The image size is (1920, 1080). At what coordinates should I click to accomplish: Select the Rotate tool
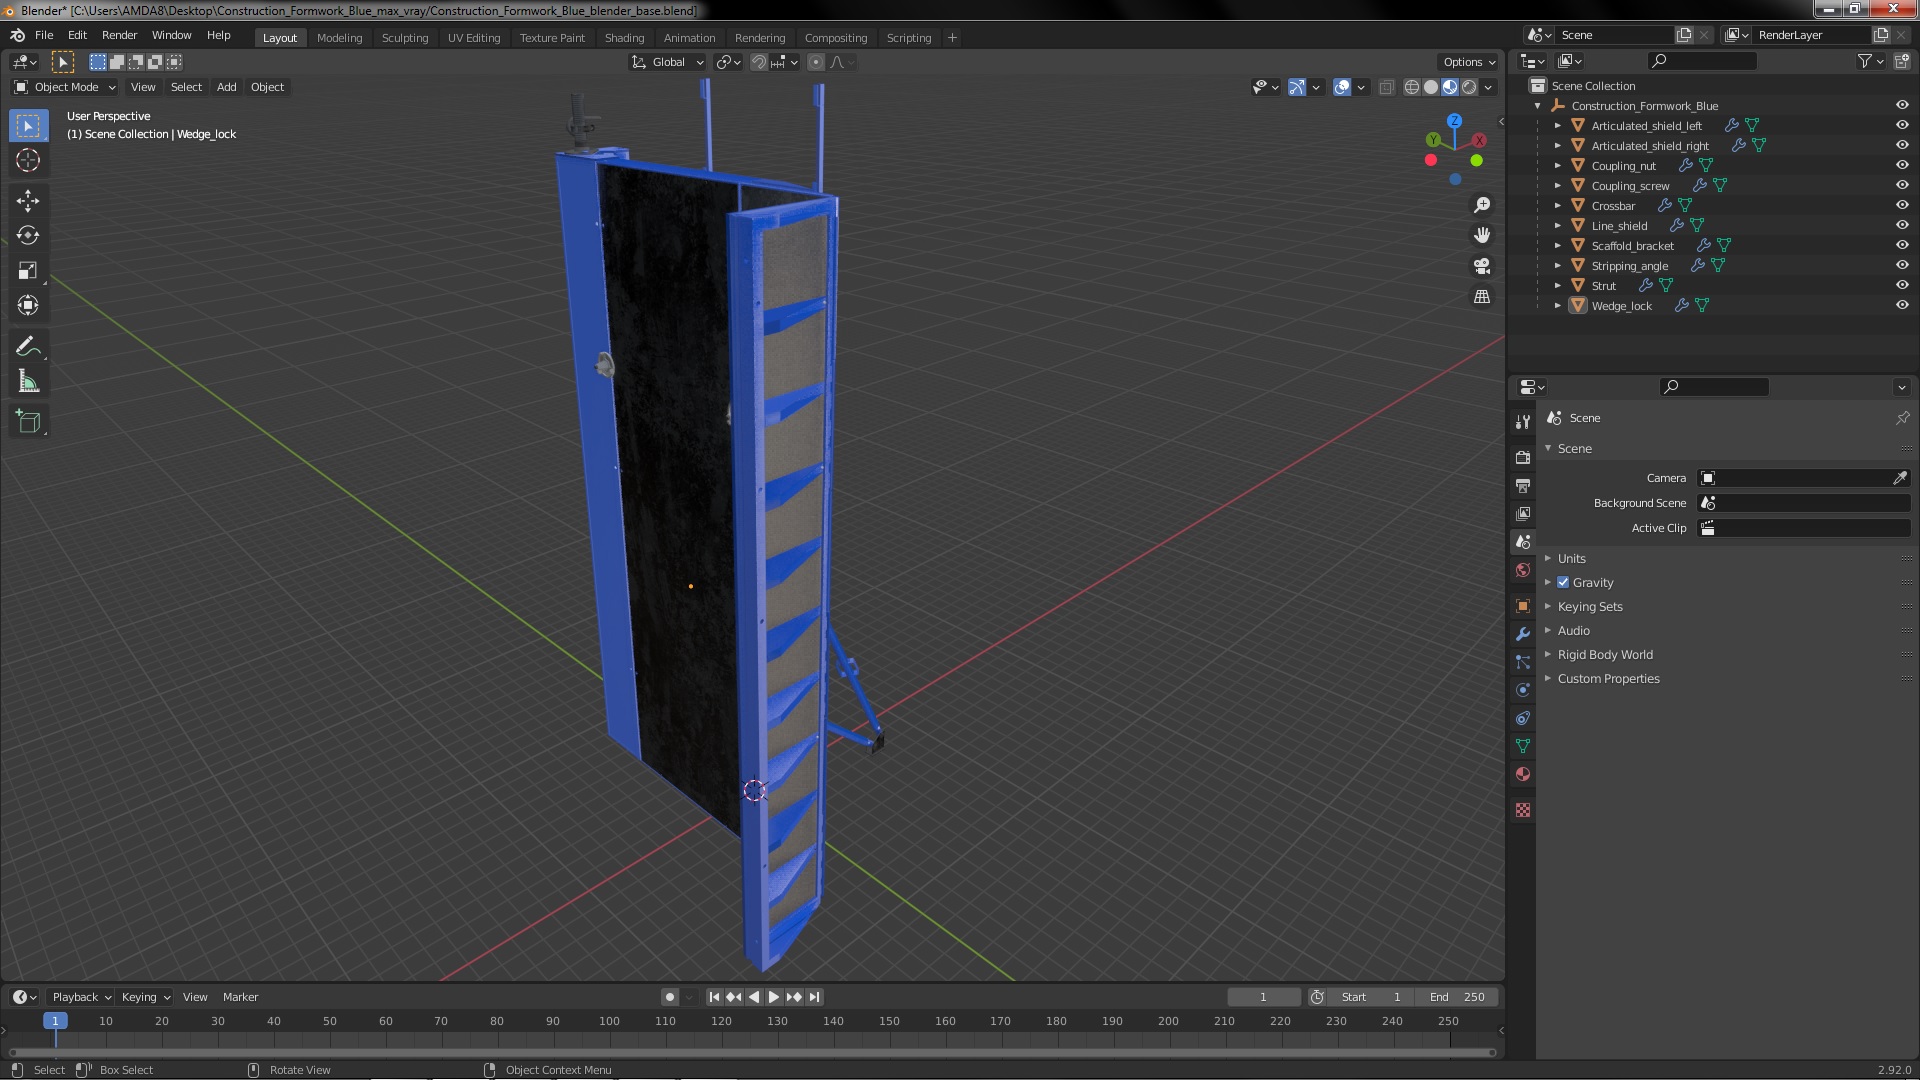click(28, 236)
